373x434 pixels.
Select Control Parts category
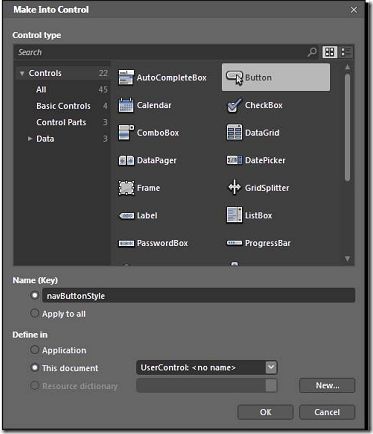click(x=61, y=122)
